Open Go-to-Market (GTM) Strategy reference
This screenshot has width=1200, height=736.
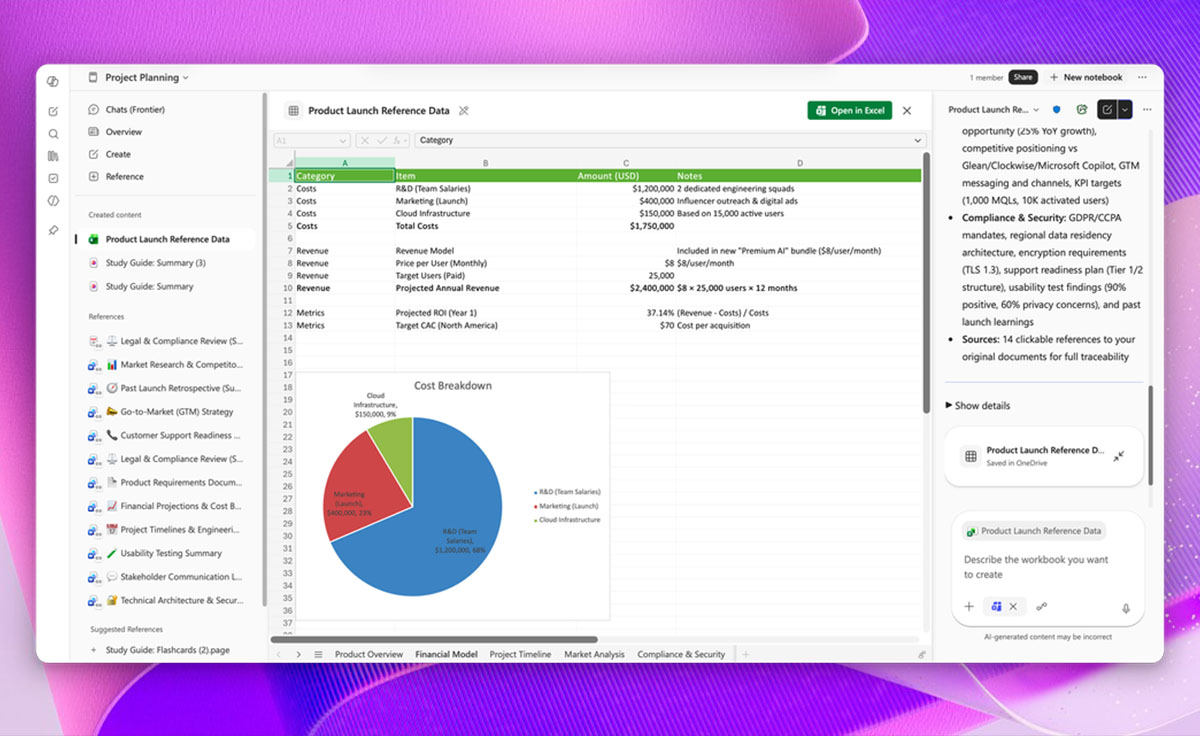pyautogui.click(x=166, y=412)
